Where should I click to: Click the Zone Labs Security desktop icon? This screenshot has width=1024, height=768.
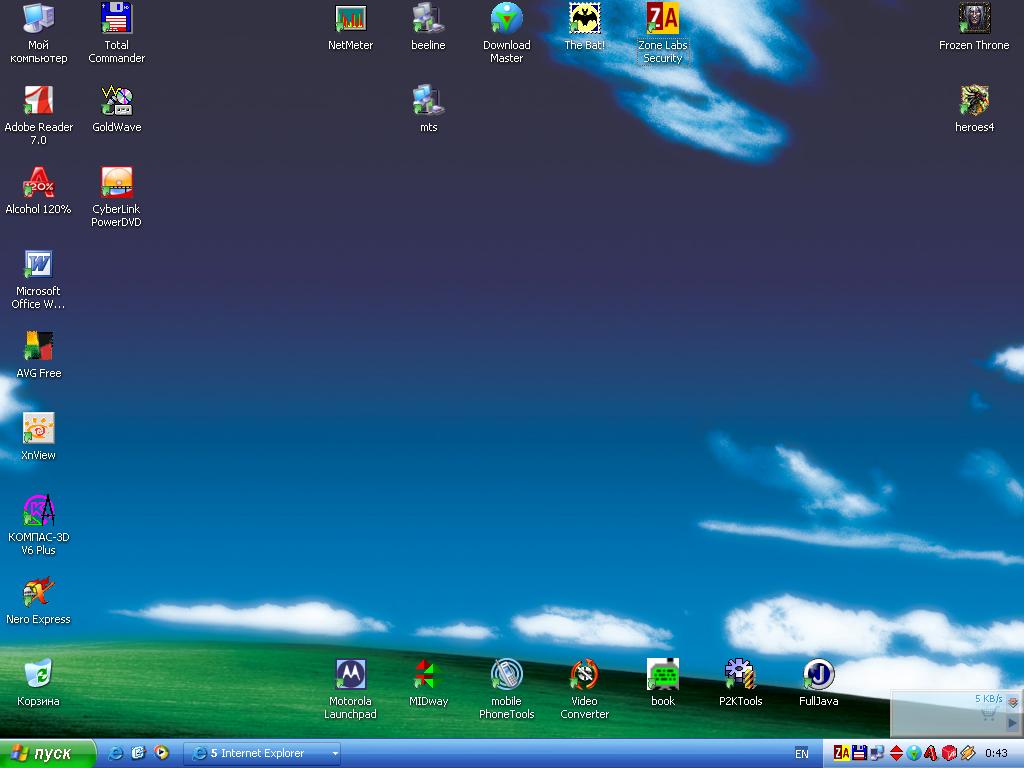662,34
